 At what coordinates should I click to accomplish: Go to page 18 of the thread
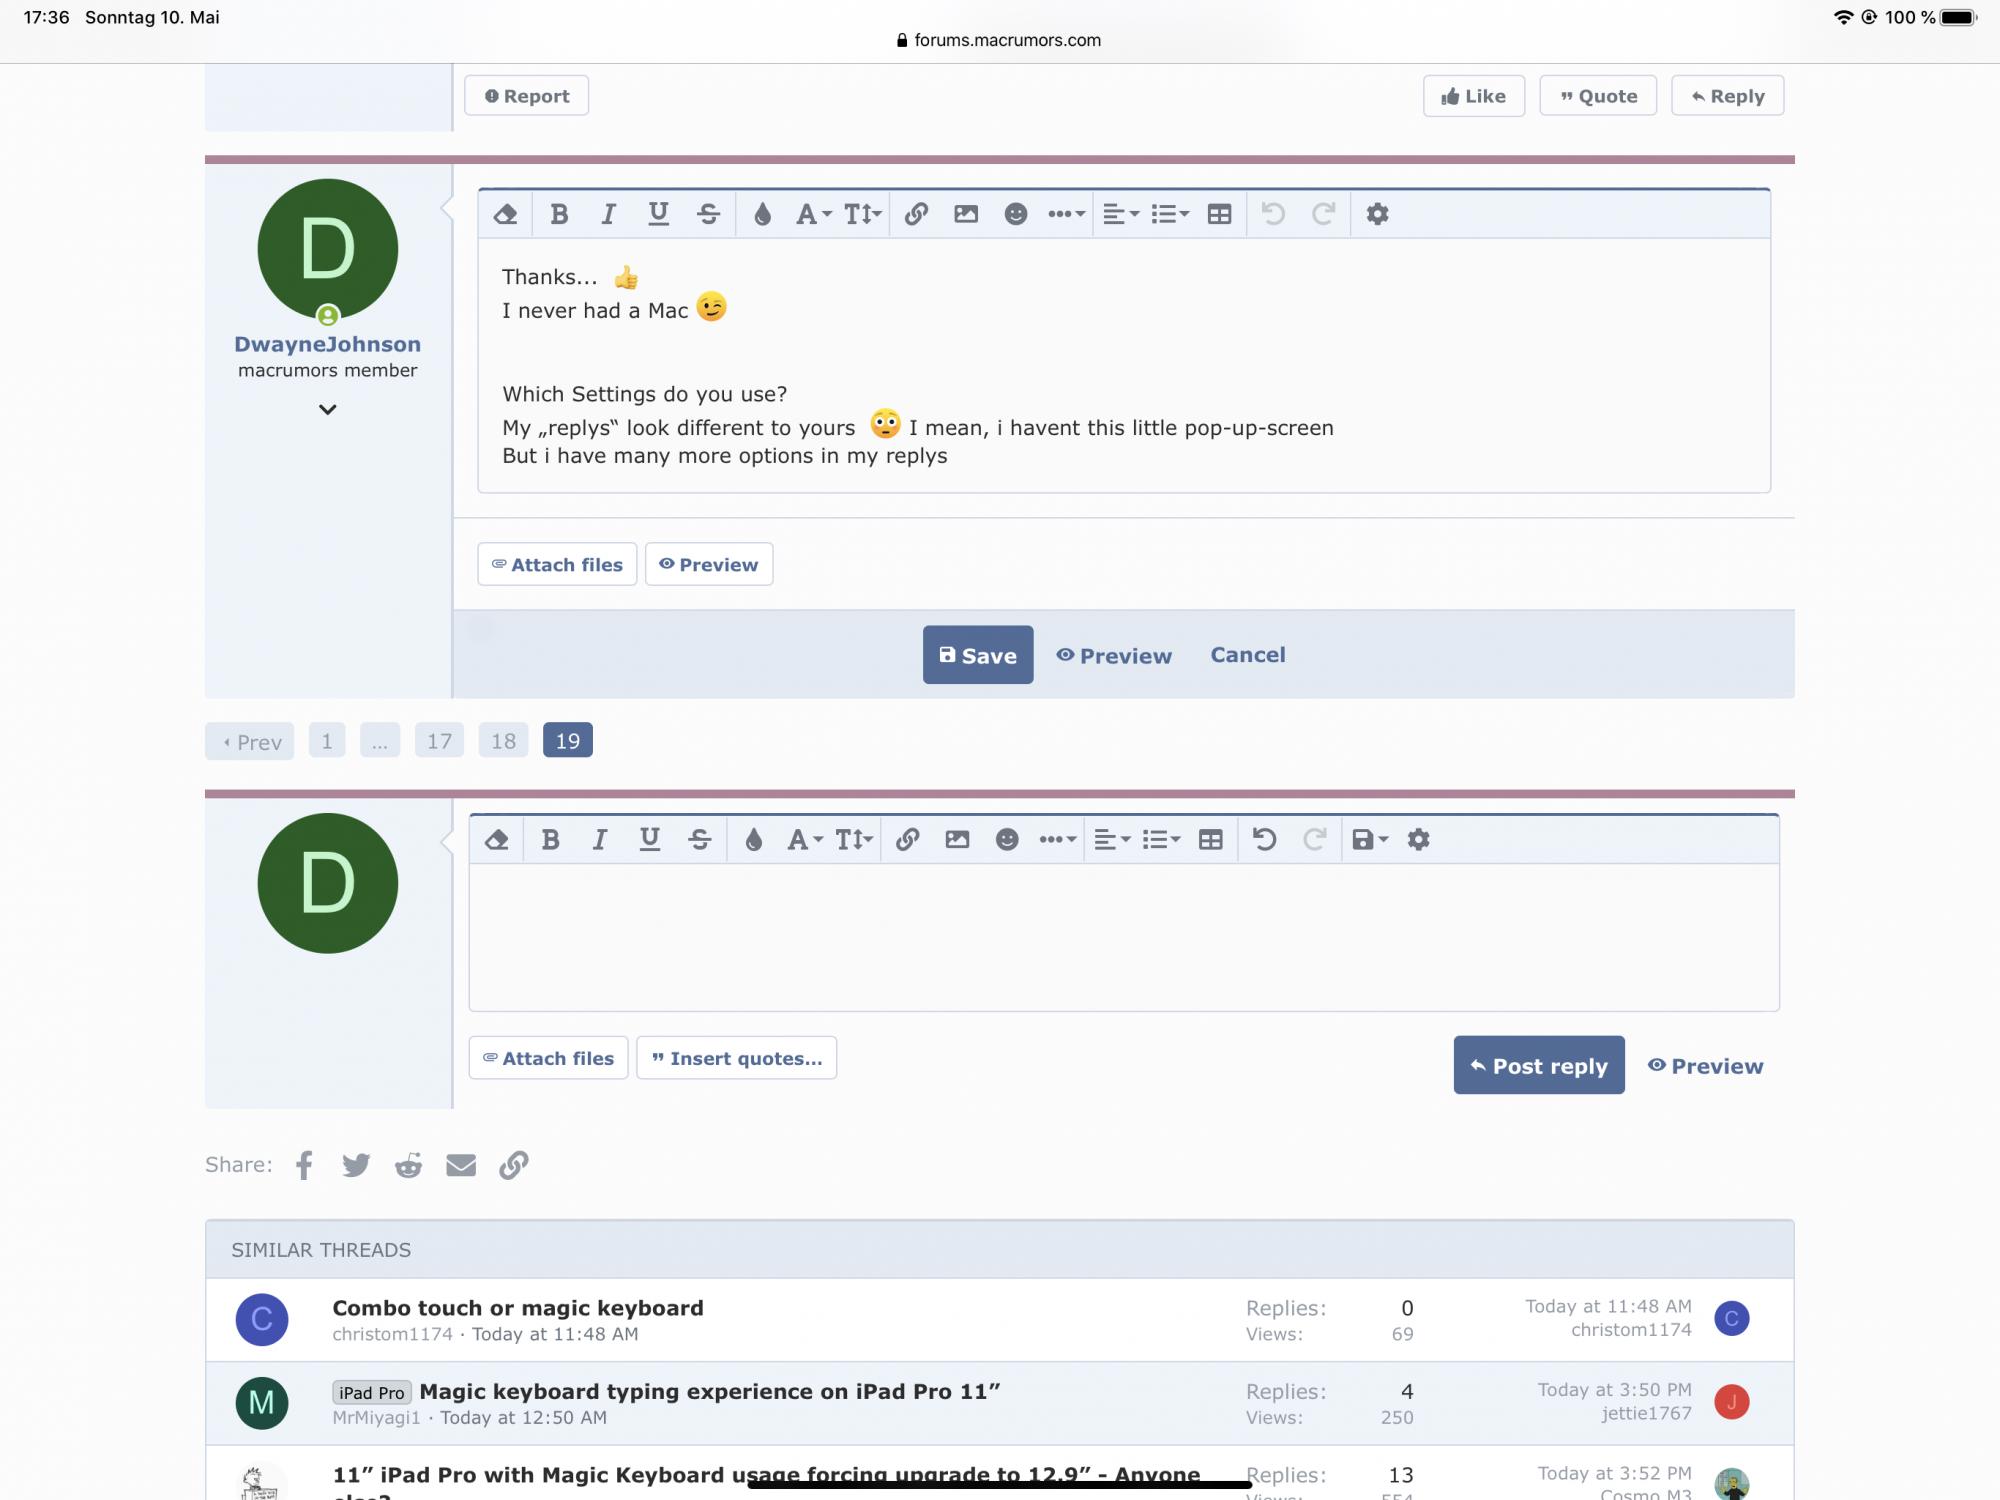click(503, 741)
